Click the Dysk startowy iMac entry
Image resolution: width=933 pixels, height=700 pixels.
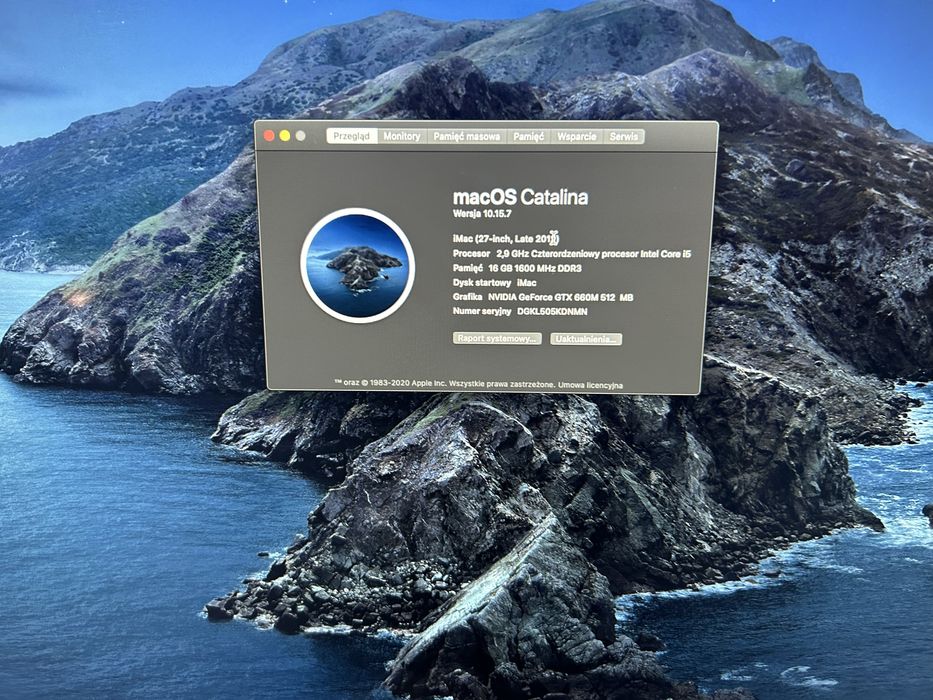click(x=494, y=283)
